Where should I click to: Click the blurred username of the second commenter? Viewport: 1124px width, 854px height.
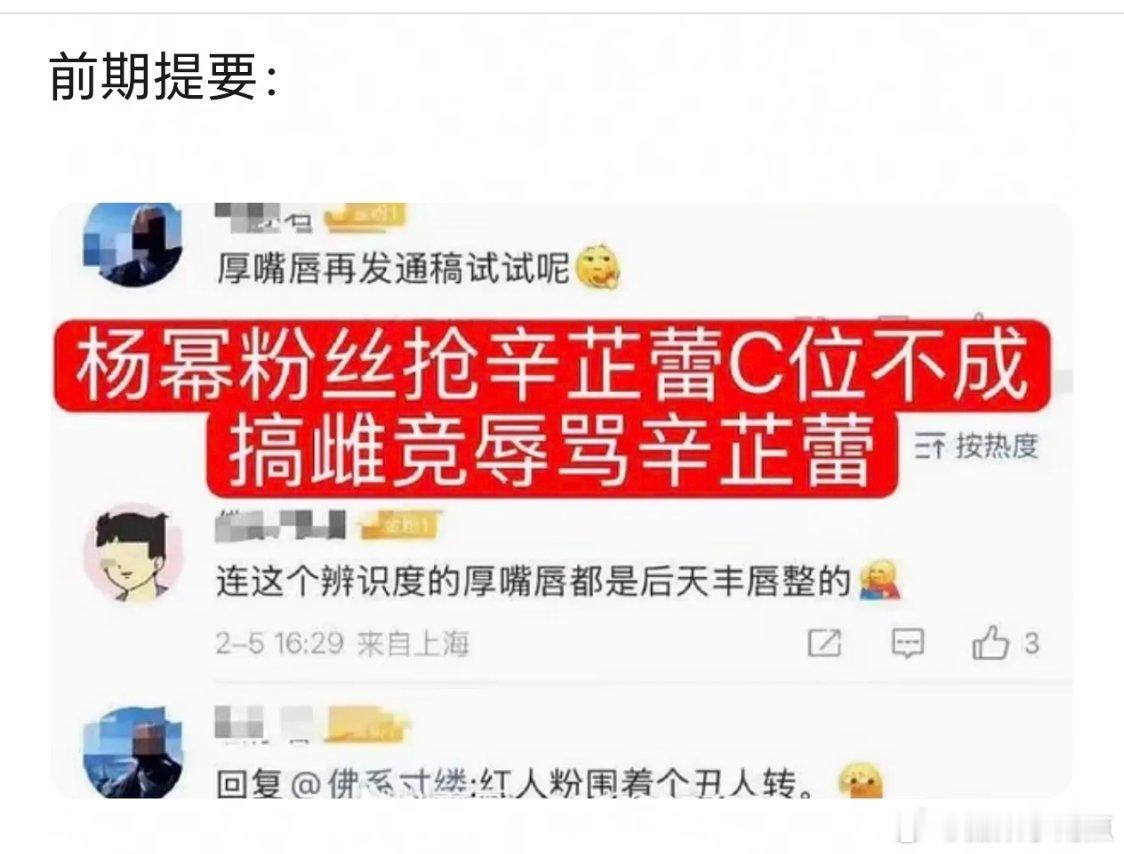[280, 525]
